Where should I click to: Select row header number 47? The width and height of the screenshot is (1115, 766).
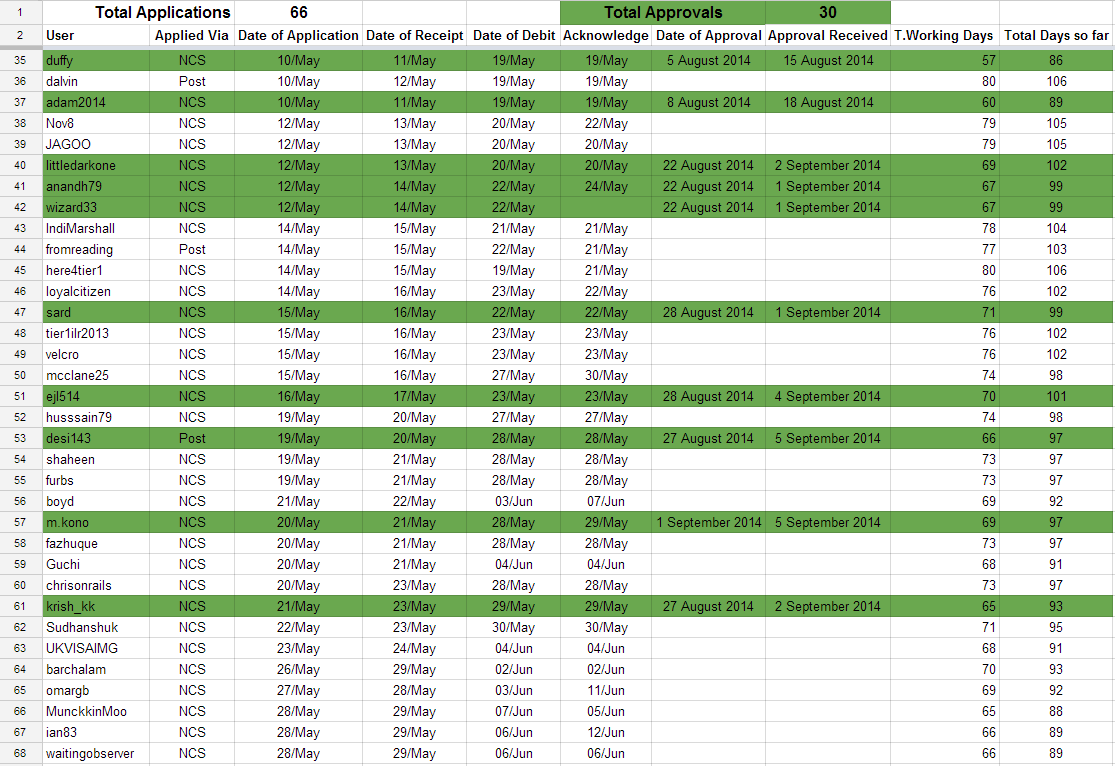click(20, 312)
